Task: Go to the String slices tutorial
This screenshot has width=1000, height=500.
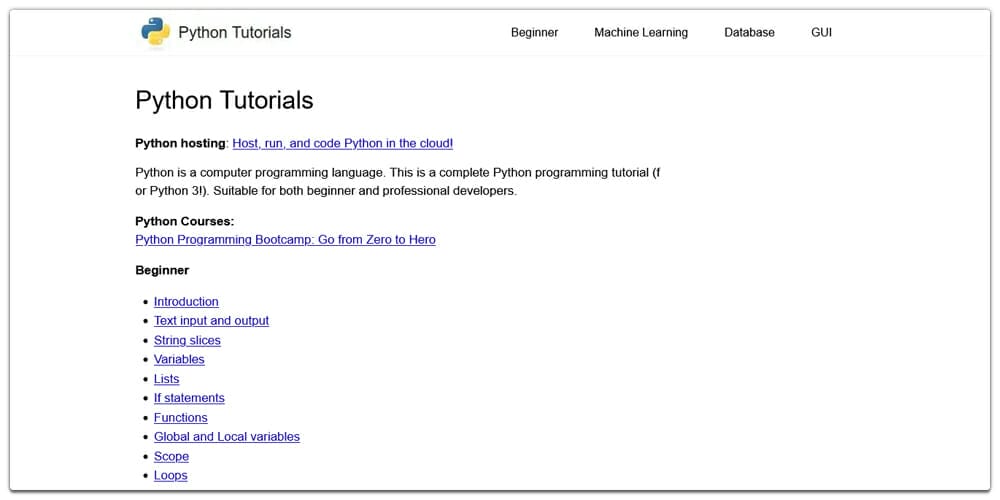Action: (187, 341)
